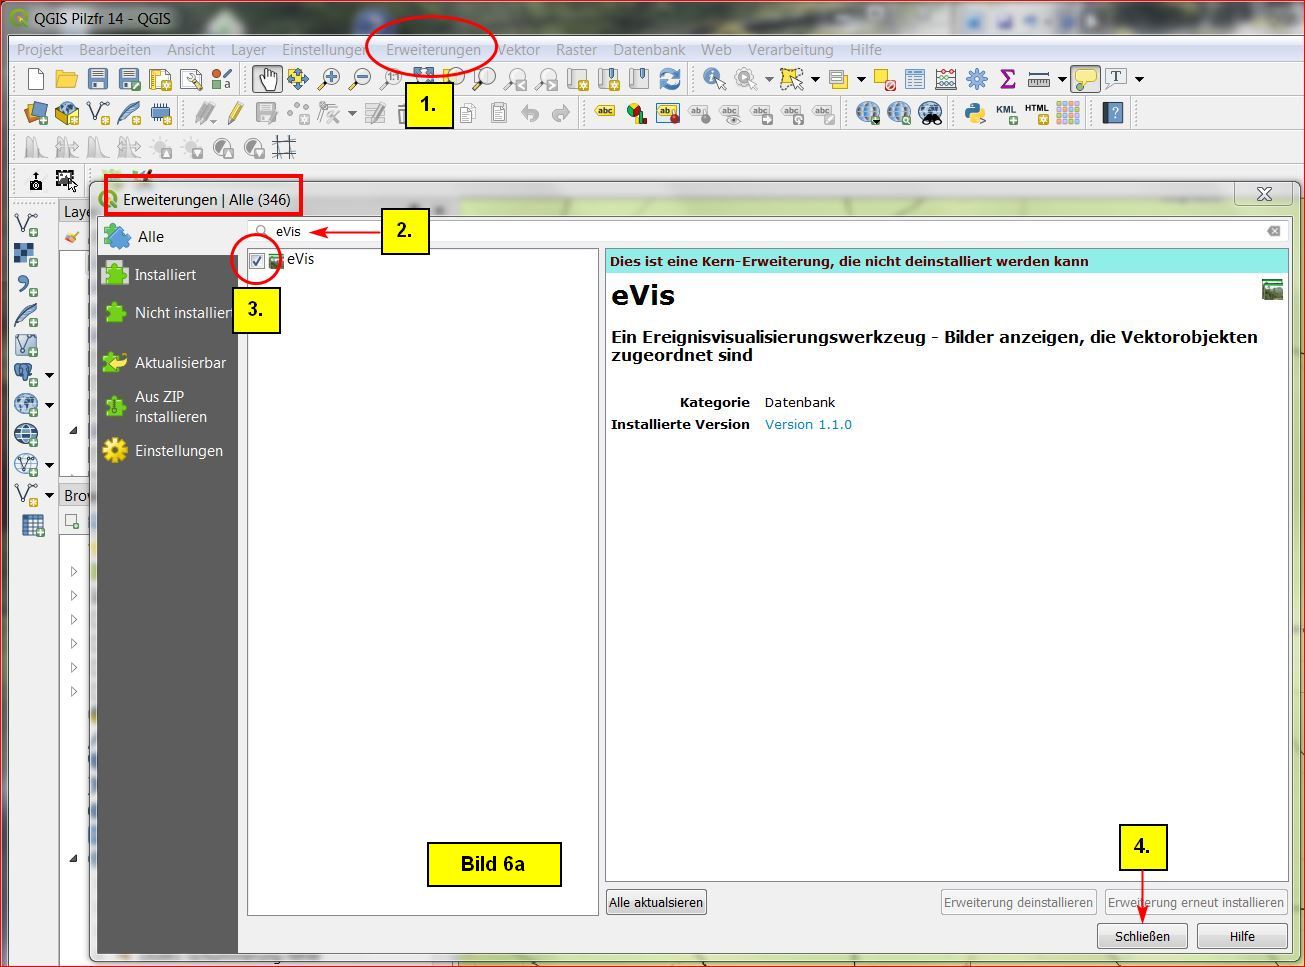Click the Schließen button

pyautogui.click(x=1142, y=936)
